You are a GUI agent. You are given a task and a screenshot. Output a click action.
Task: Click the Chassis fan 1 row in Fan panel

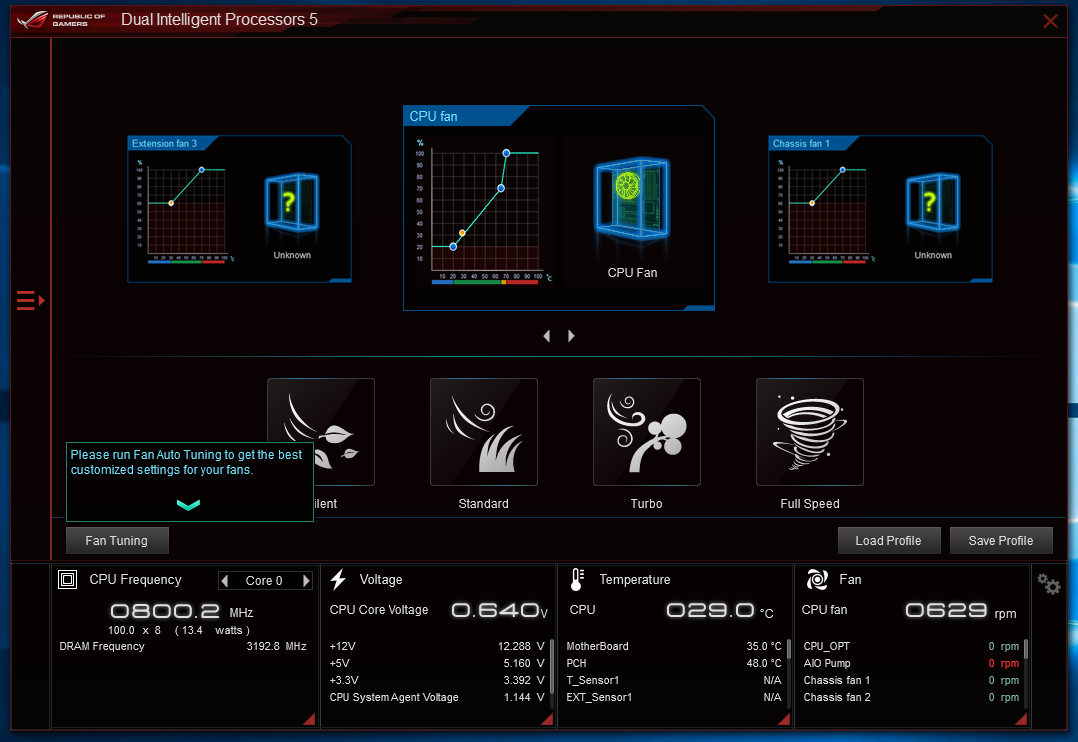coord(911,680)
